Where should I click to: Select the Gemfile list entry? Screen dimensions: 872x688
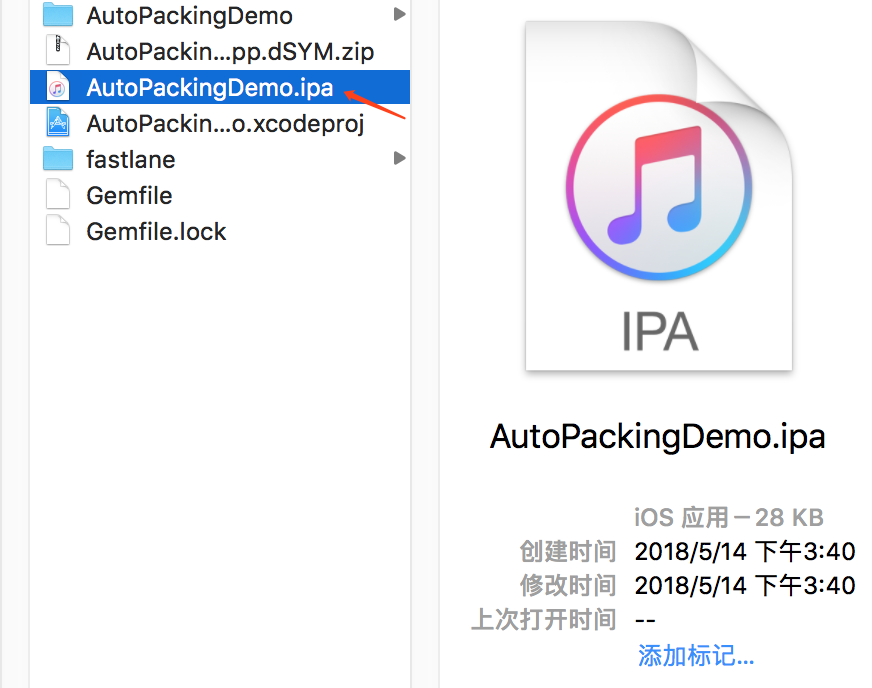click(130, 195)
